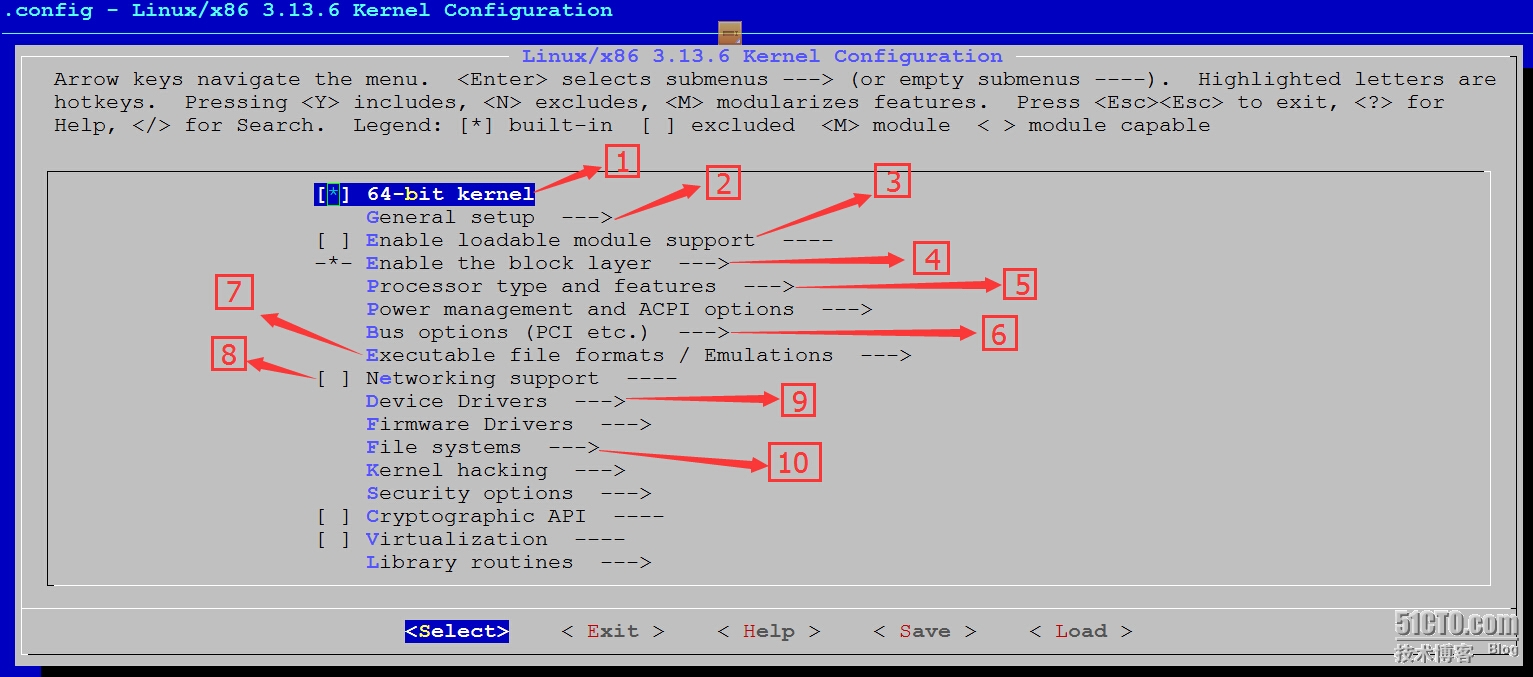Toggle Enable loadable module support checkbox

tap(333, 240)
